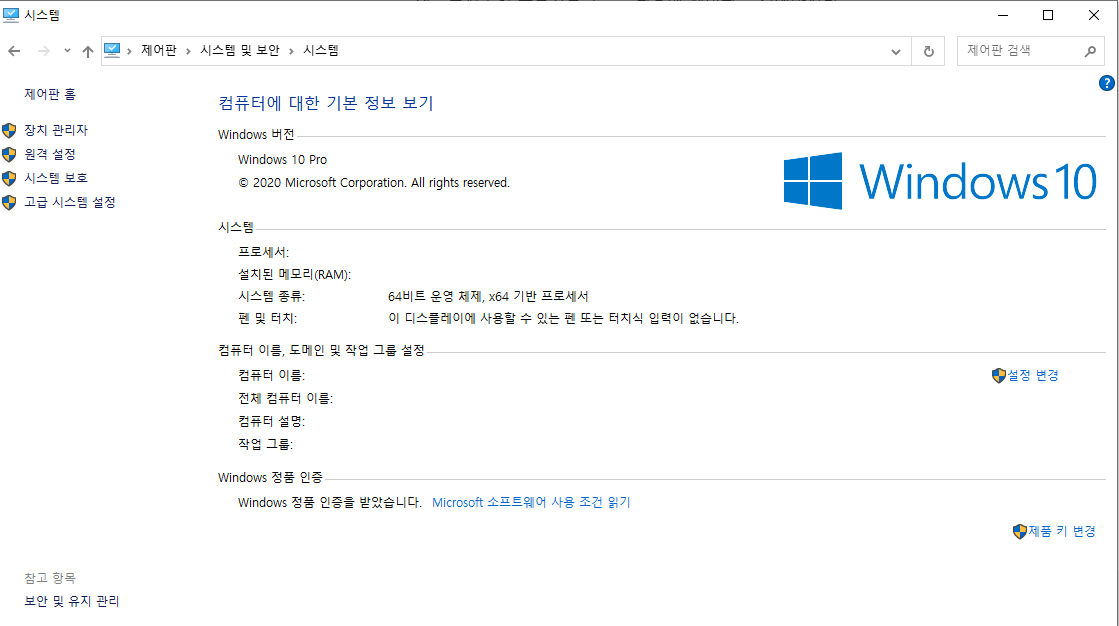
Task: Select 시스템 breadcrumb in address bar
Action: pos(321,51)
